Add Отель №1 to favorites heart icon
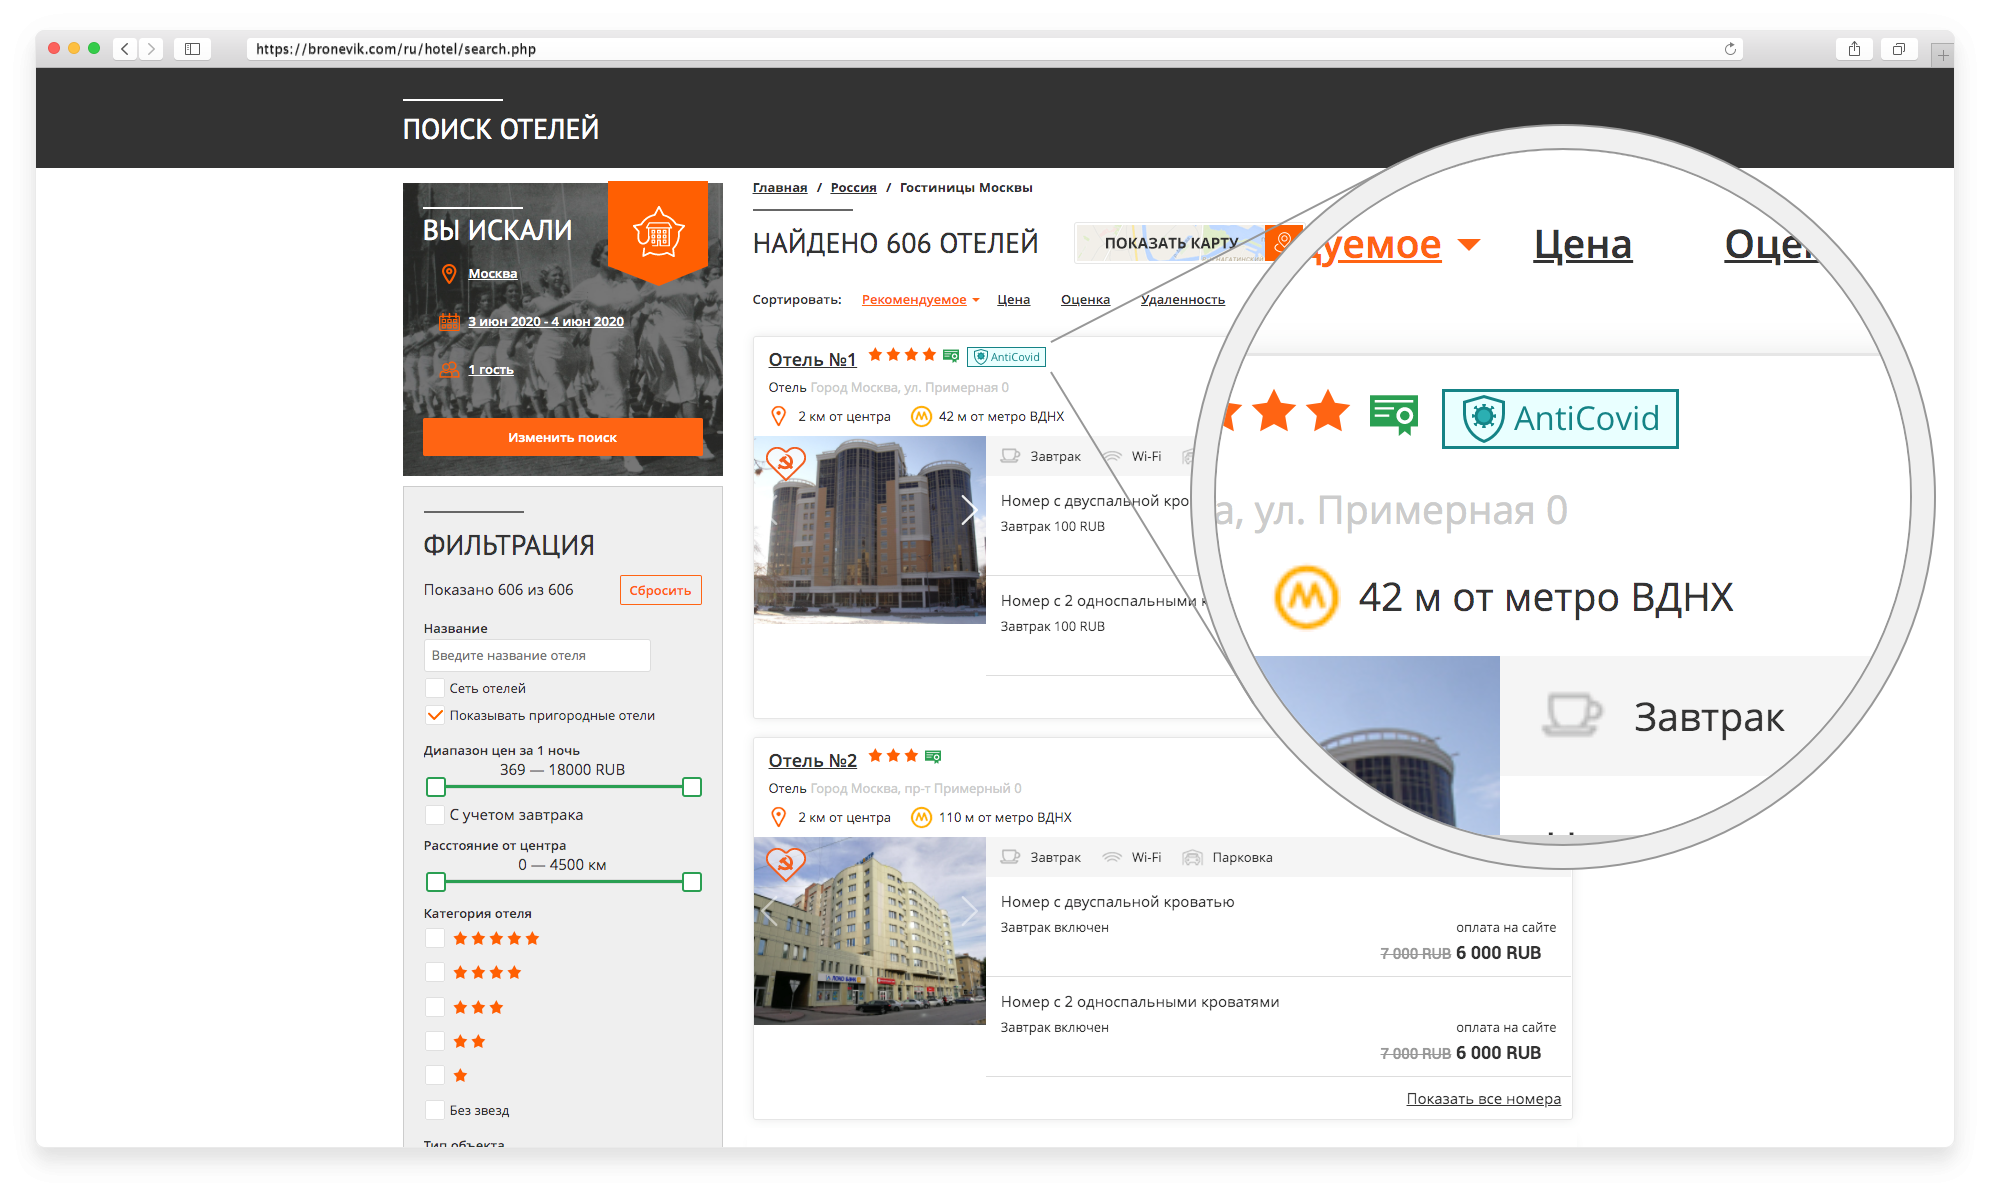This screenshot has height=1189, width=1990. point(785,463)
